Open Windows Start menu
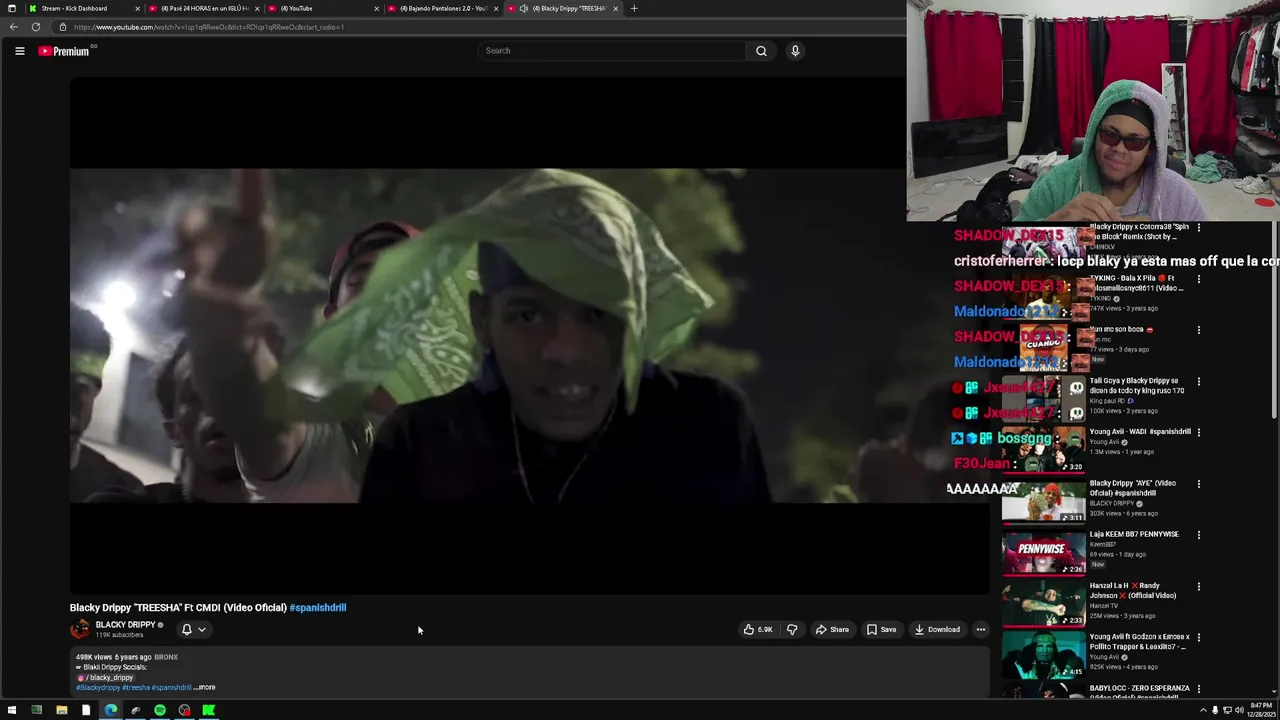1280x720 pixels. (11, 711)
